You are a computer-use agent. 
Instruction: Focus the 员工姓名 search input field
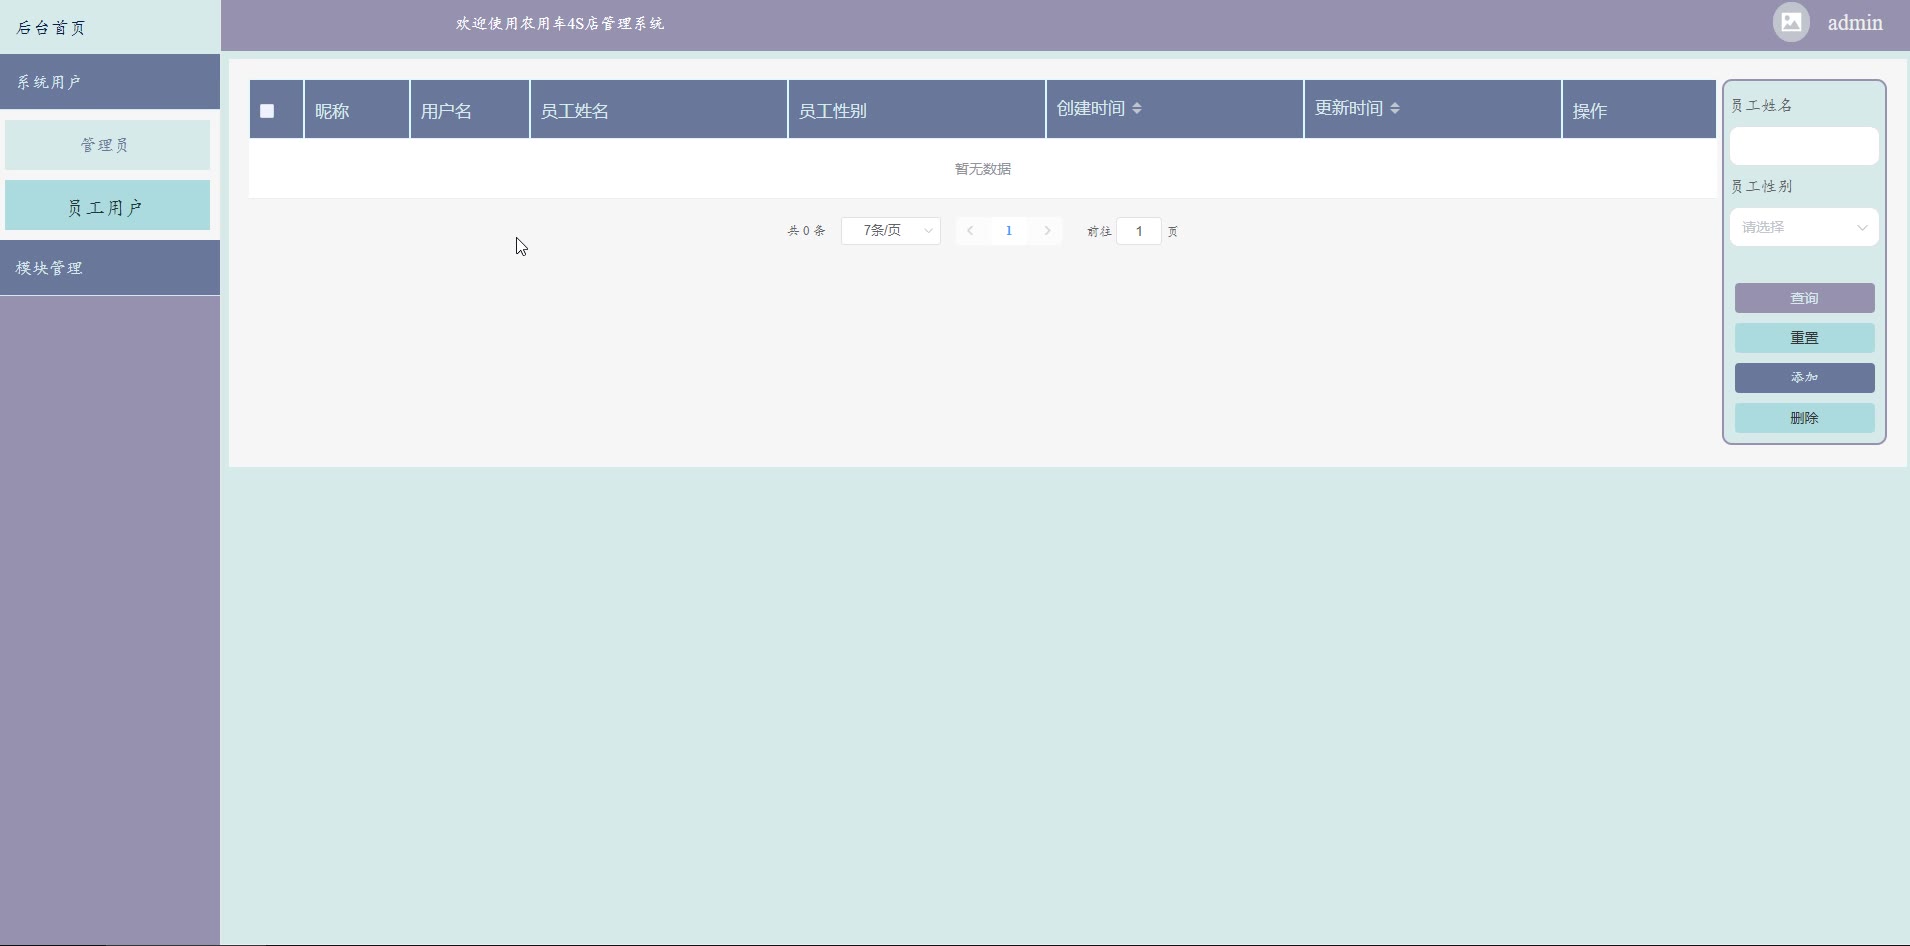pos(1804,146)
